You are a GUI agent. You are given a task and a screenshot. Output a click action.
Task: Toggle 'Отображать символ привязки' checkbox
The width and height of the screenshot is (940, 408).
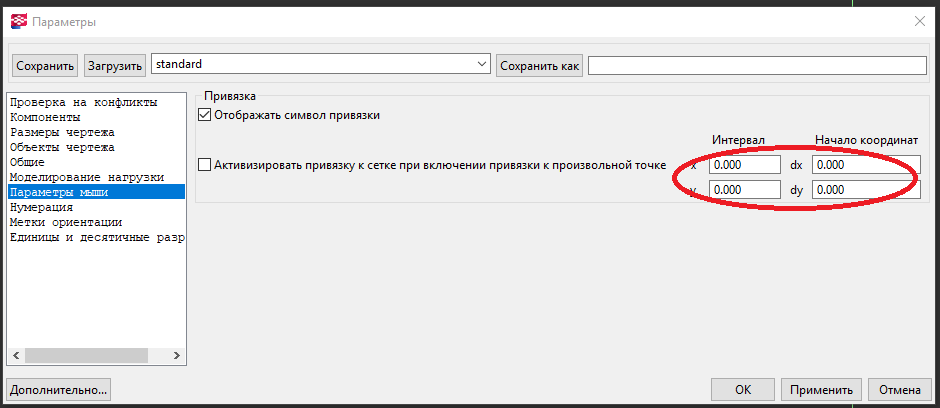click(206, 115)
